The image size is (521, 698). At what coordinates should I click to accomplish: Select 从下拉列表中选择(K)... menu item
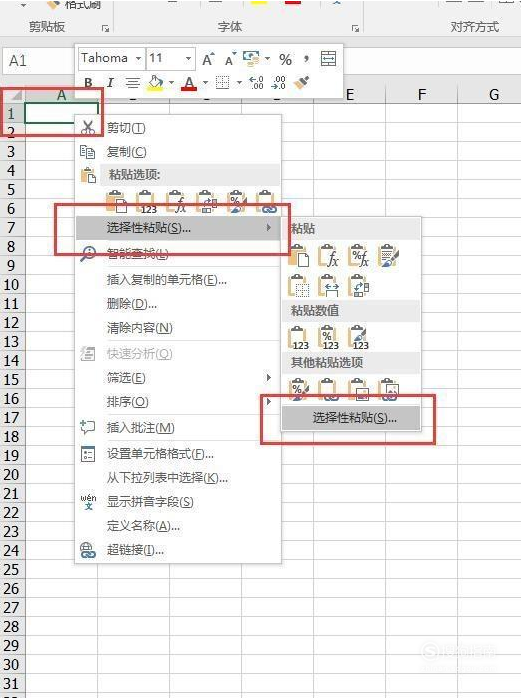point(178,478)
